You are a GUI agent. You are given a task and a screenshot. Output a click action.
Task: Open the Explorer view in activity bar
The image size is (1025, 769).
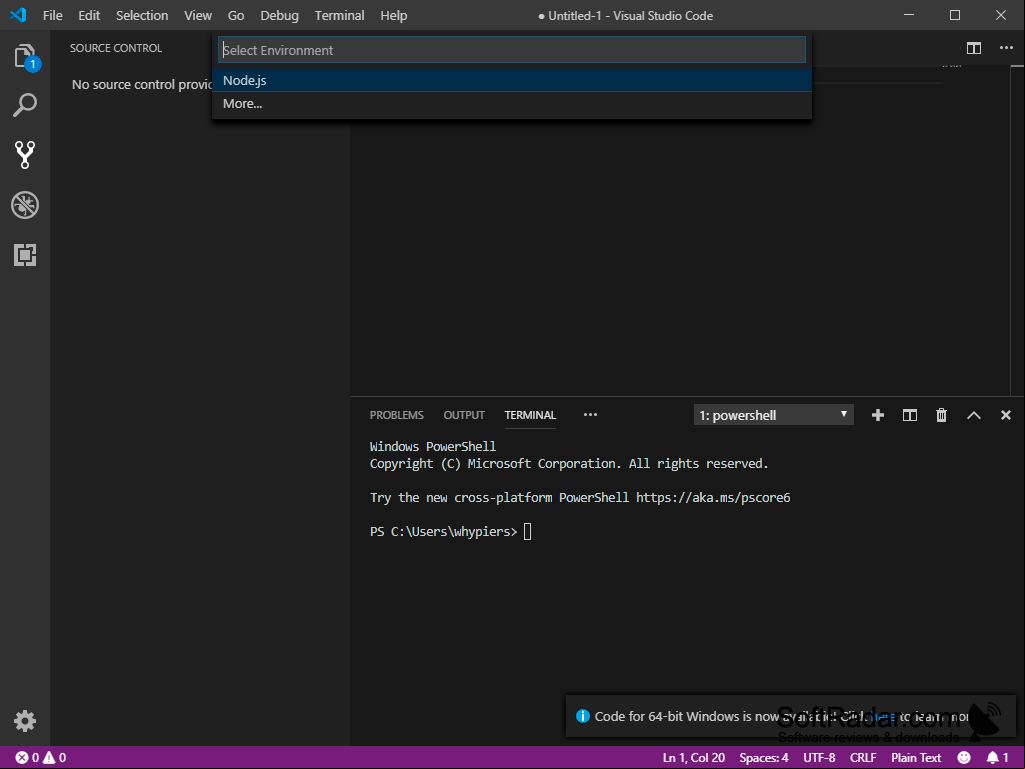pyautogui.click(x=25, y=56)
